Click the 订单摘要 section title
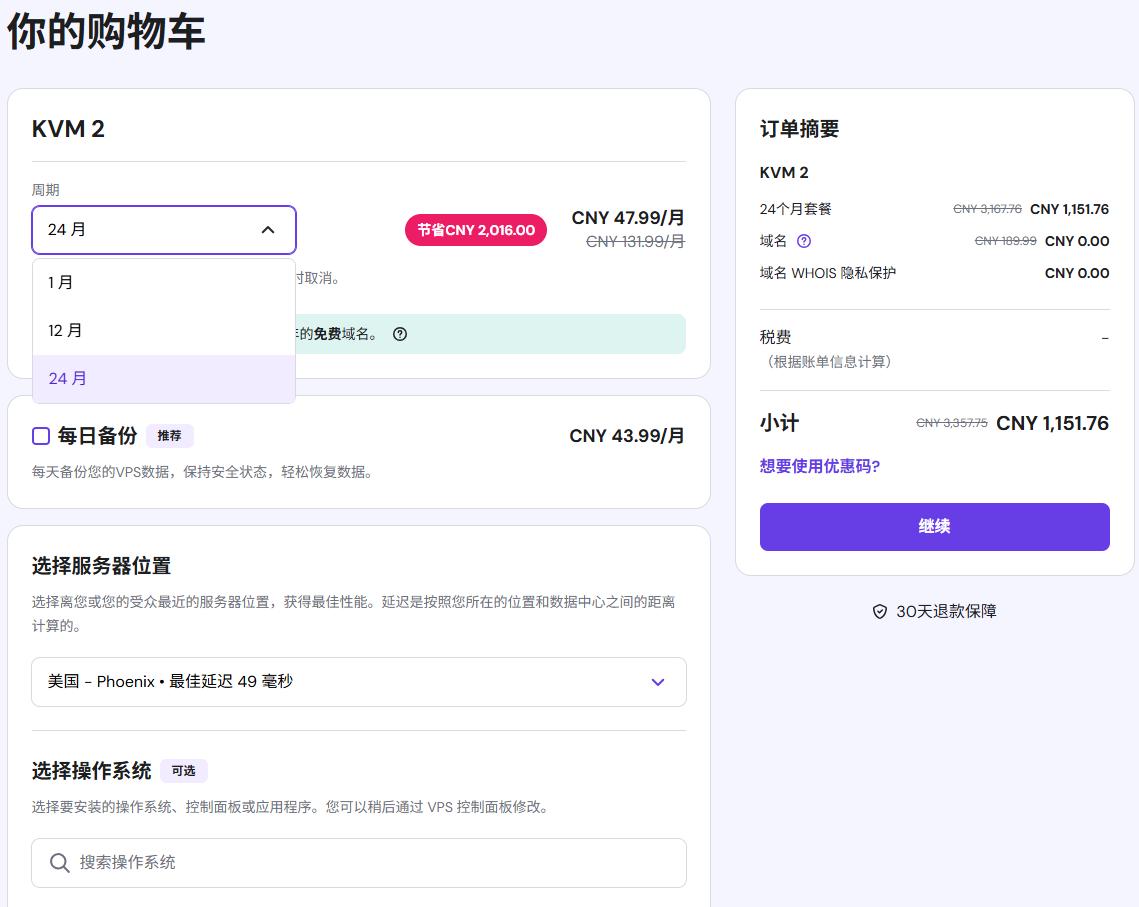 pyautogui.click(x=798, y=128)
